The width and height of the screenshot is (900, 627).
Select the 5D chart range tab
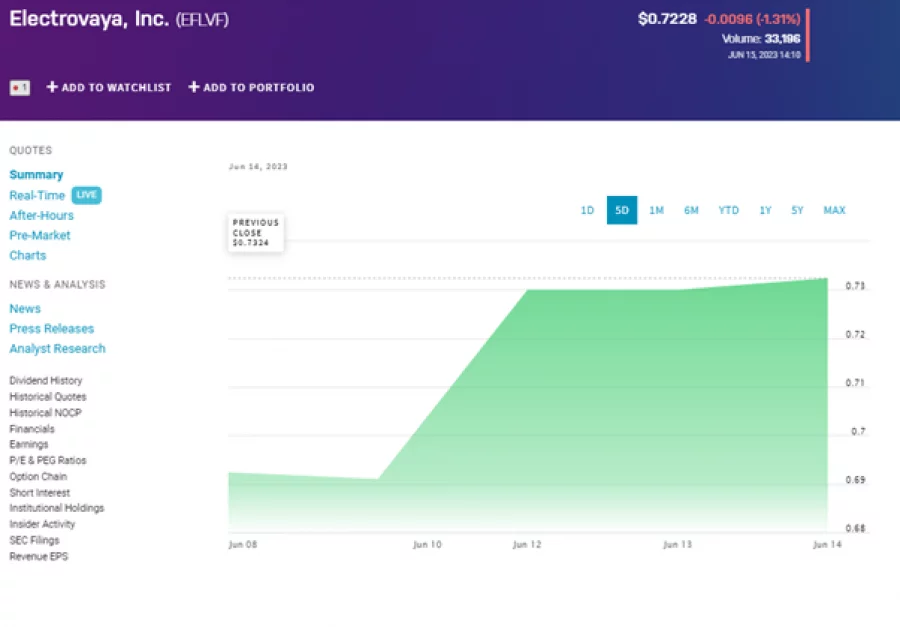click(622, 210)
